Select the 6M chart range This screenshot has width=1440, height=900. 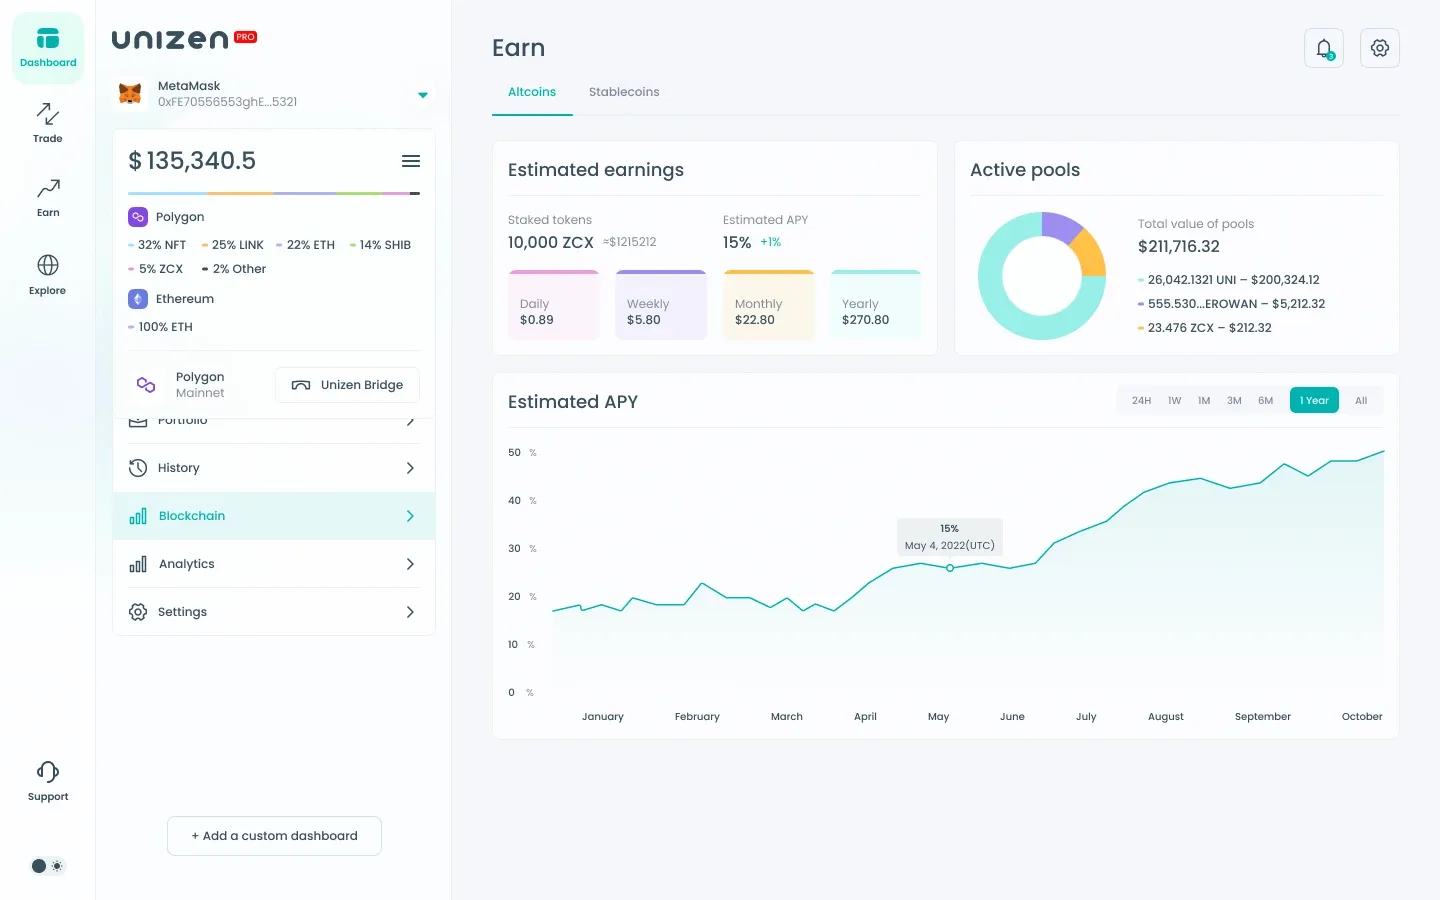point(1265,401)
